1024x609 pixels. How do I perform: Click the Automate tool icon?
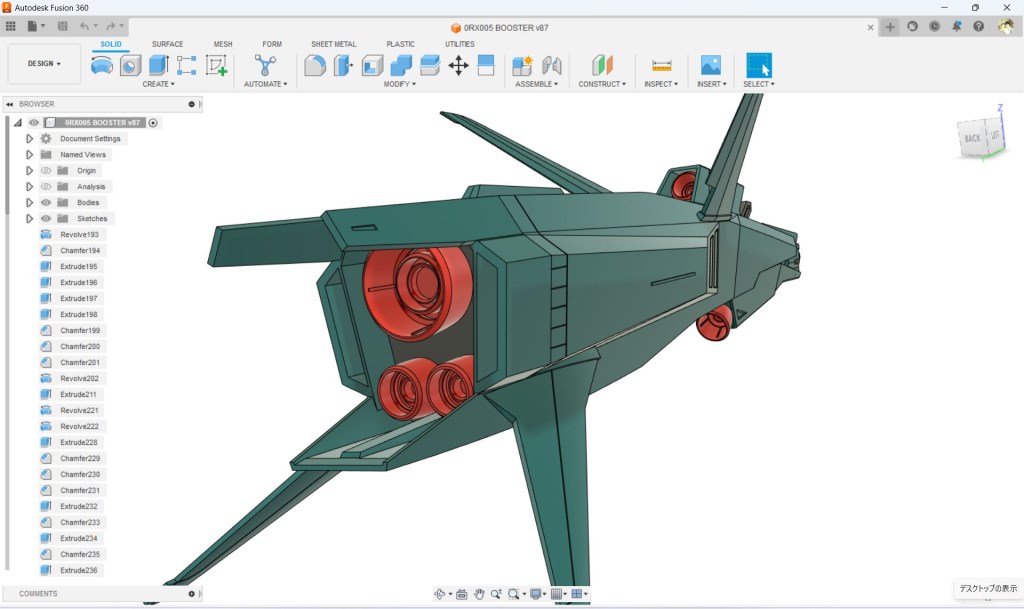pyautogui.click(x=265, y=66)
